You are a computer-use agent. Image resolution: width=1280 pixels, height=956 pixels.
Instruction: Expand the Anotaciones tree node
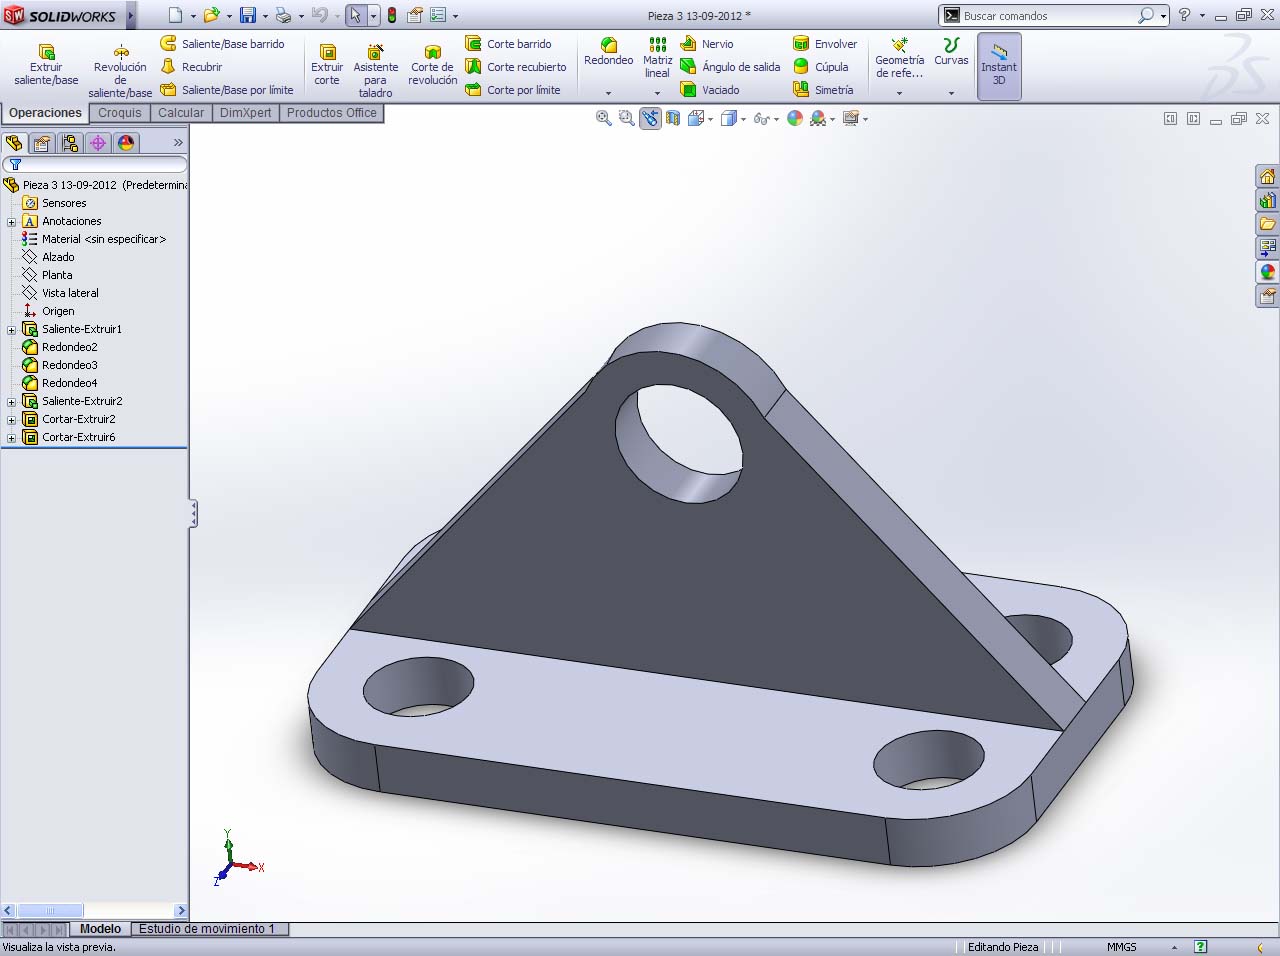pos(11,222)
